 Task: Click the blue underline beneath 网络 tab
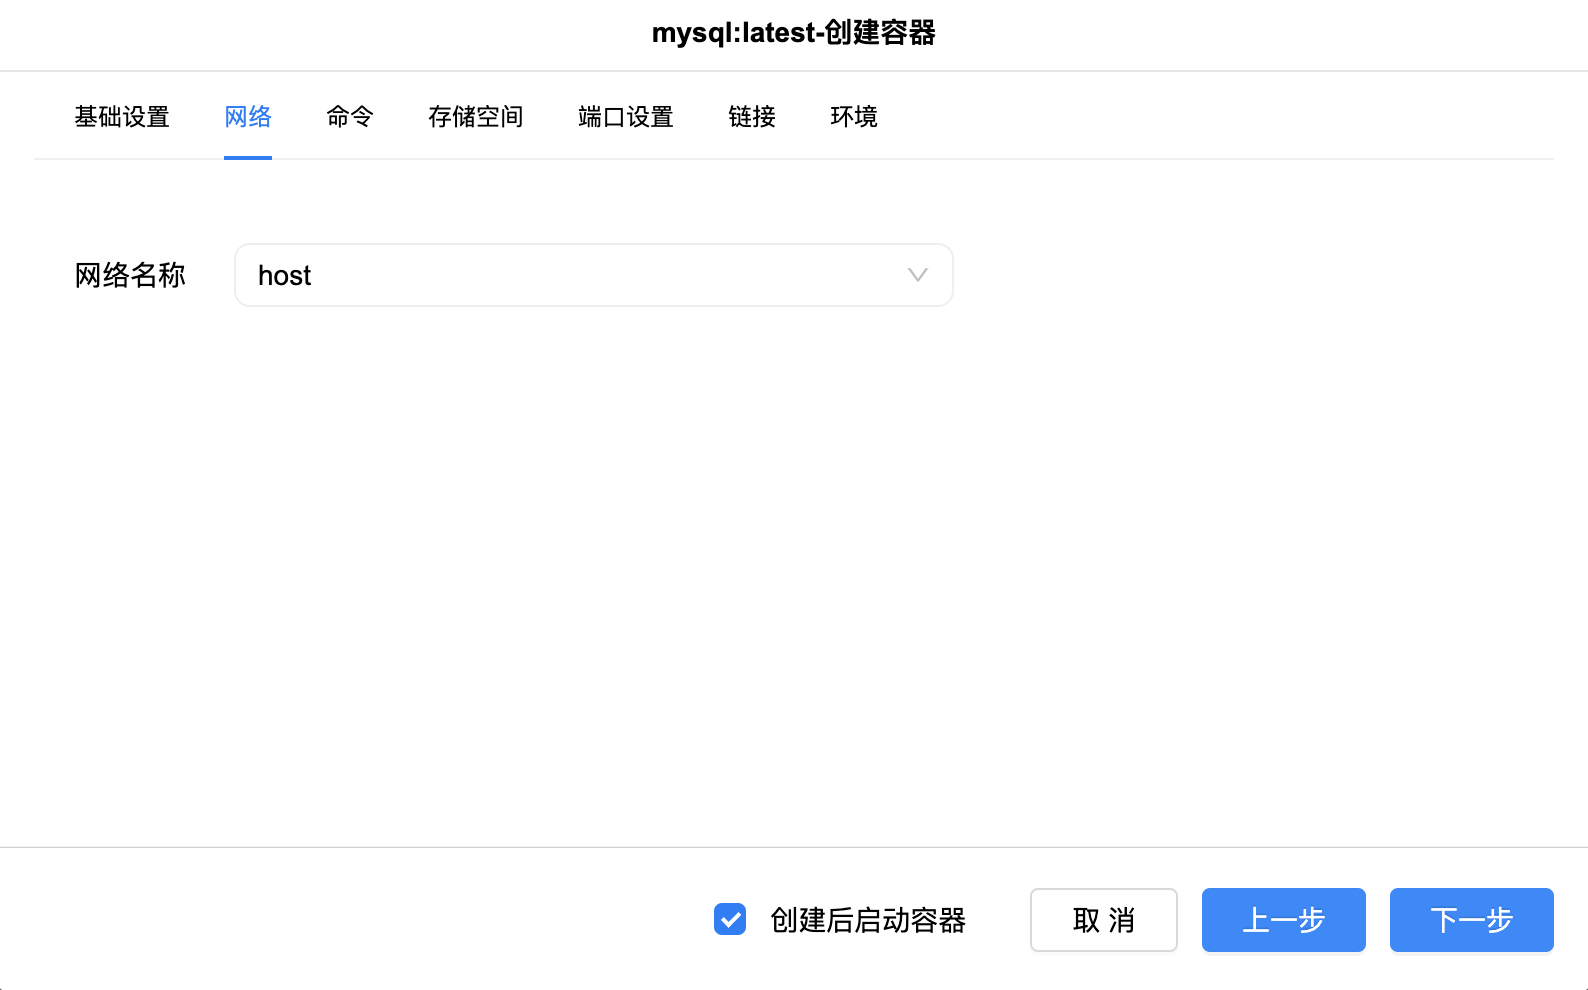click(248, 157)
